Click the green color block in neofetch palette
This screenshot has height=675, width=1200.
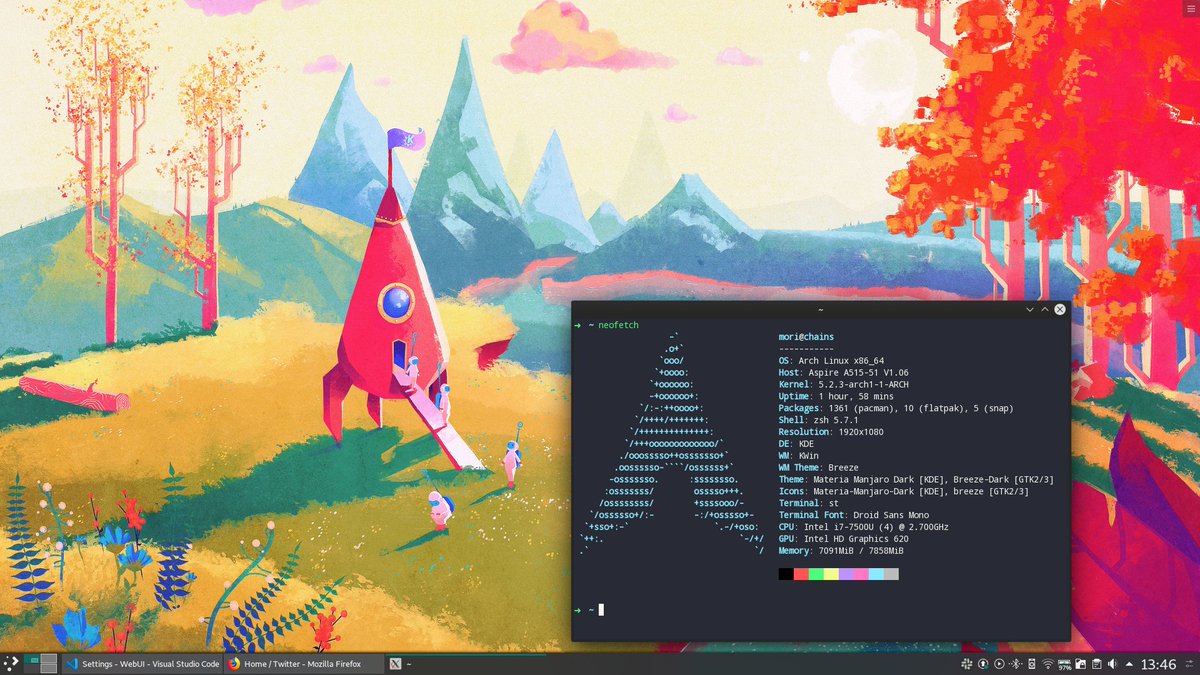[816, 574]
